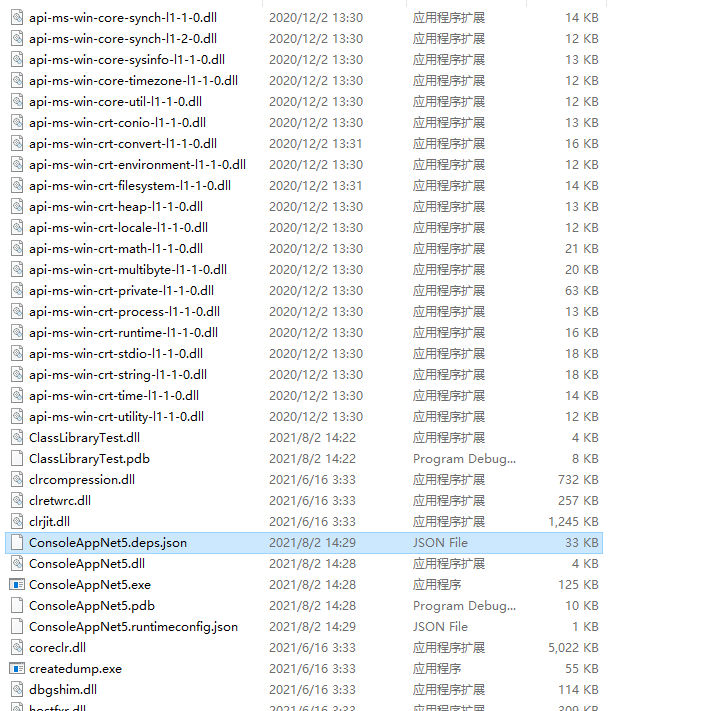720x711 pixels.
Task: Click the dbgshim.dll file icon
Action: point(17,689)
